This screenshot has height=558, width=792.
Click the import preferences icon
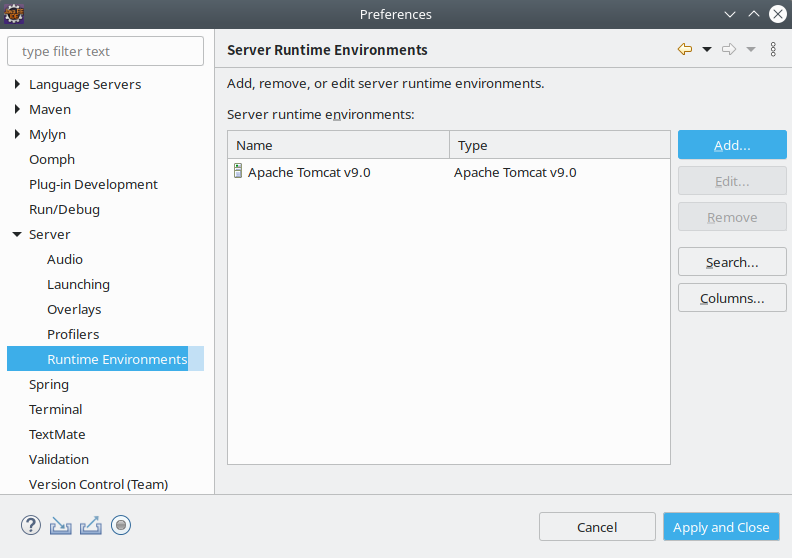click(61, 526)
